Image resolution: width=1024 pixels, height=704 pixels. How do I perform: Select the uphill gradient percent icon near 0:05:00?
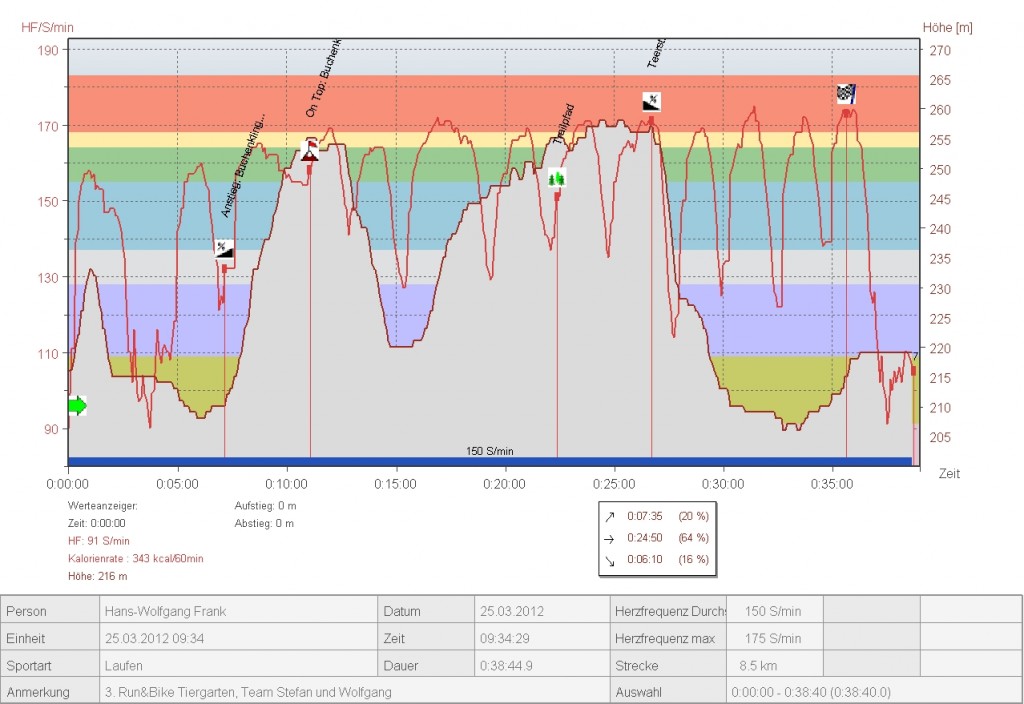click(224, 250)
